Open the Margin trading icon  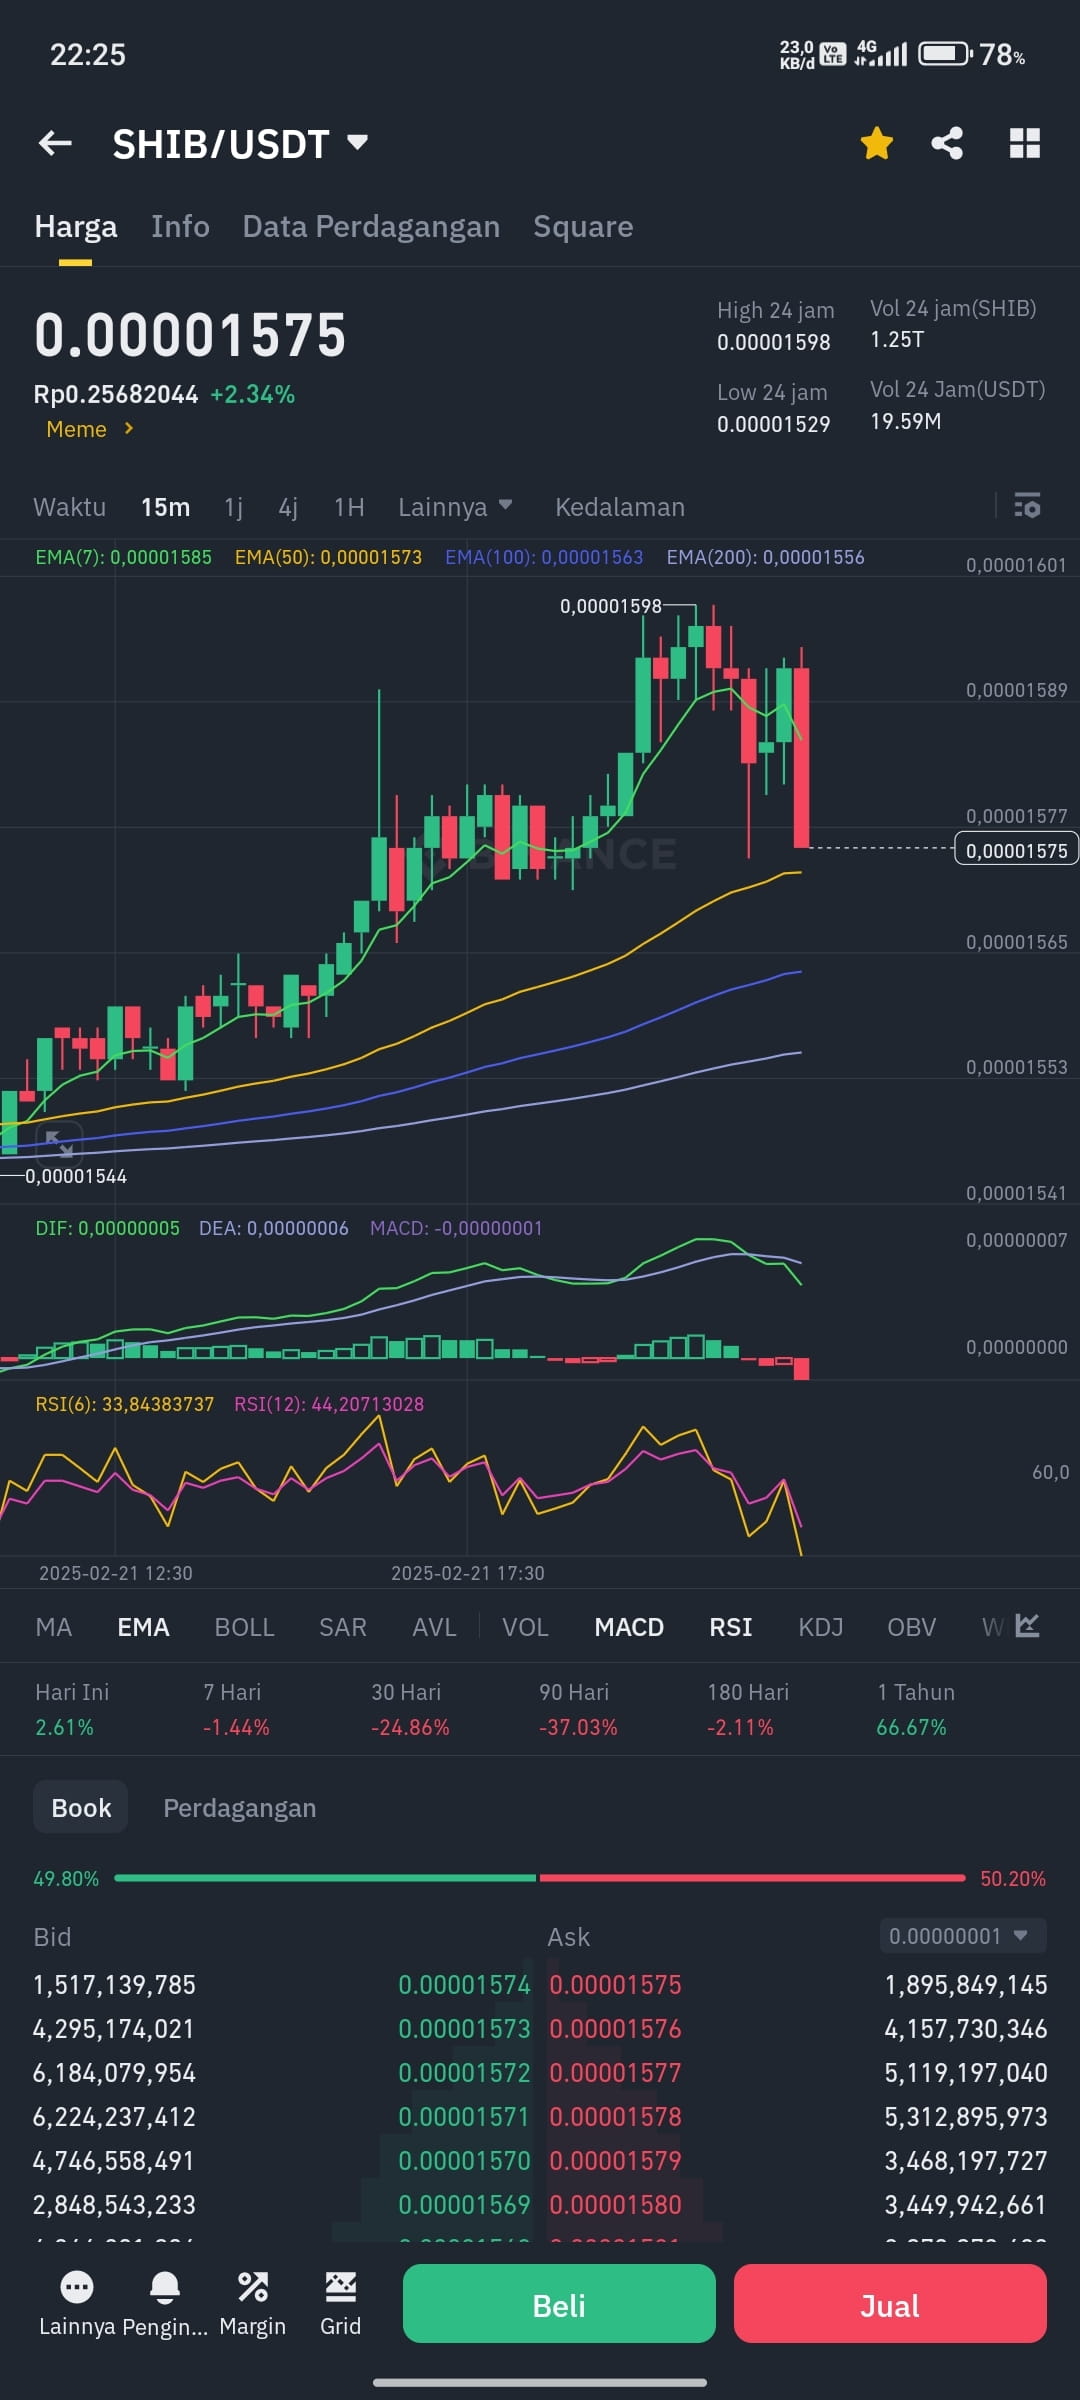pos(252,2303)
